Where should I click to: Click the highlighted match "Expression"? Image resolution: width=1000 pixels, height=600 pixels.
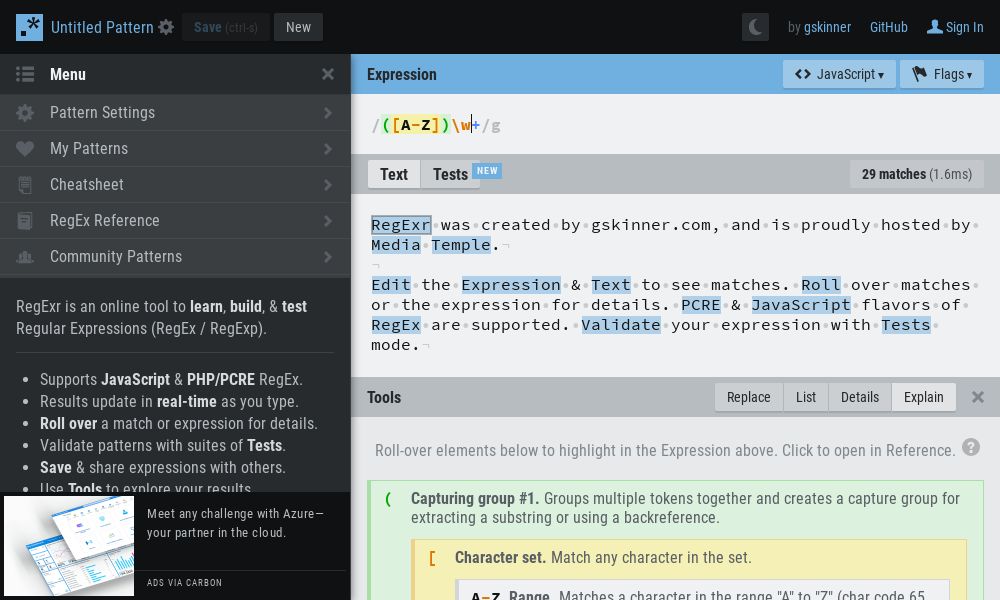[x=511, y=285]
